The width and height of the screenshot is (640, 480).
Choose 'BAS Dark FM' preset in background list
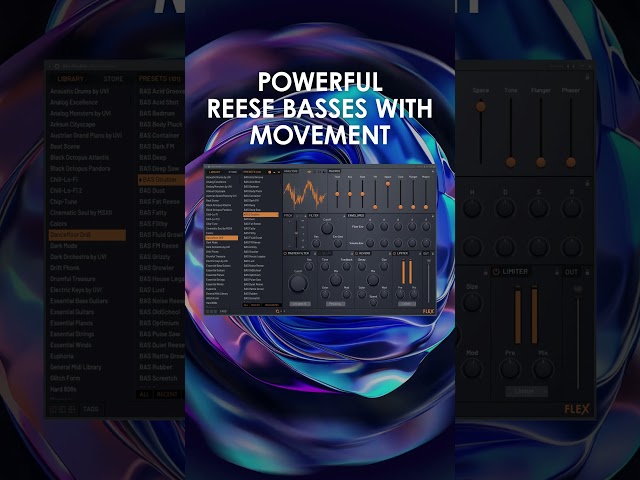(157, 147)
